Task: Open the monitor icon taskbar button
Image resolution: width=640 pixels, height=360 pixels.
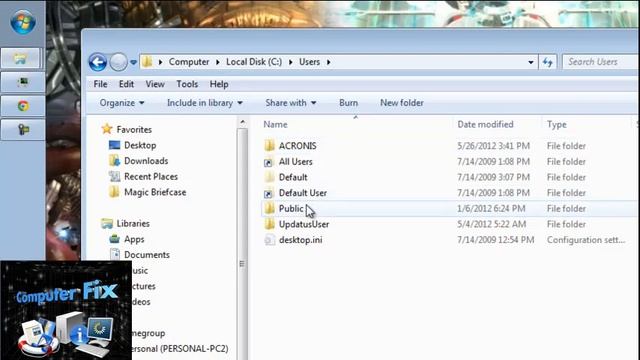Action: click(x=23, y=82)
